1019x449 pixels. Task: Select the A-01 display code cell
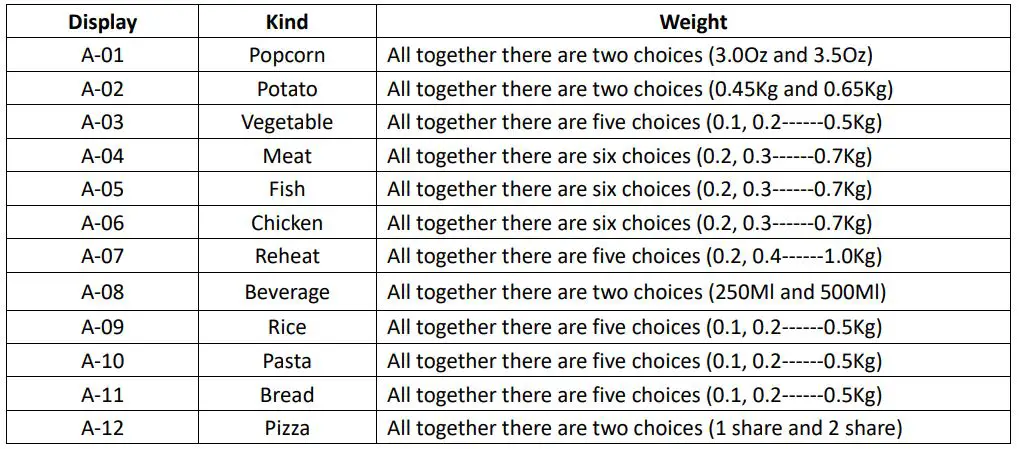(102, 55)
